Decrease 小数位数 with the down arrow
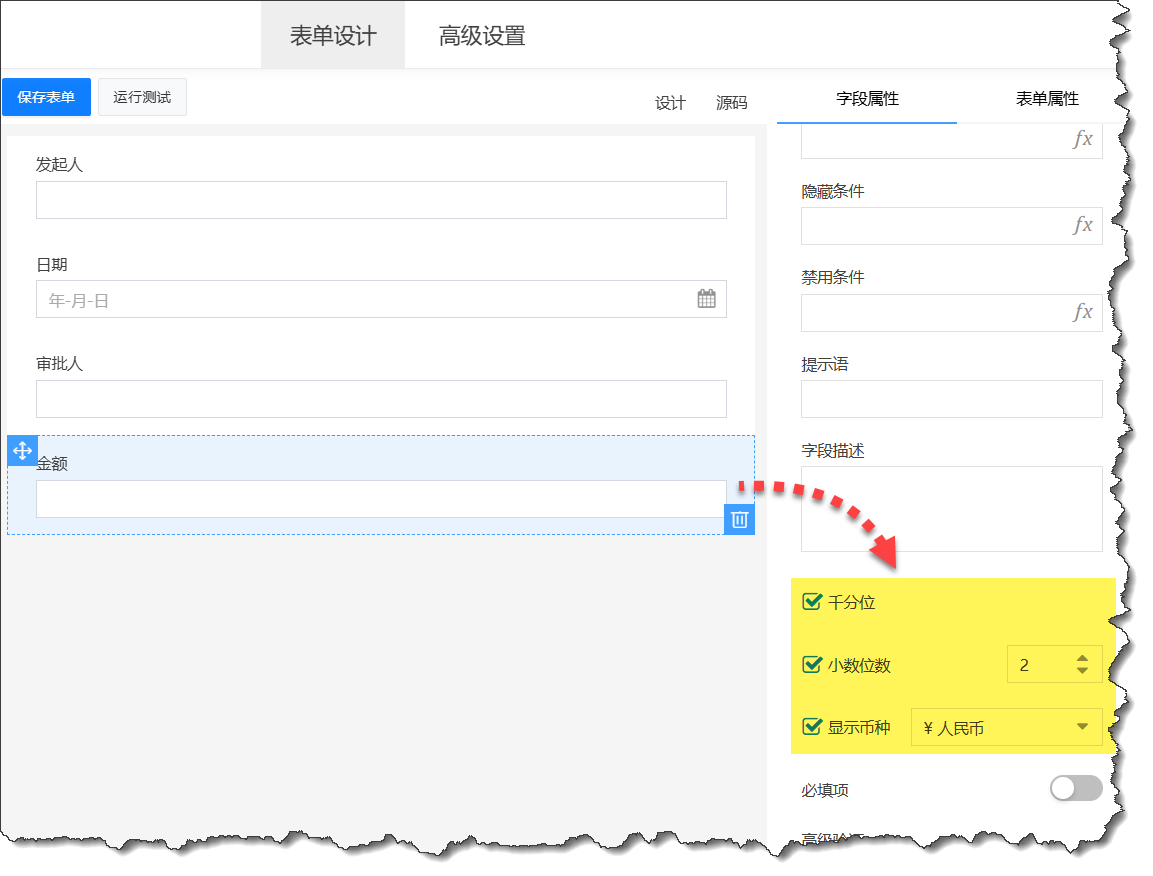Image resolution: width=1153 pixels, height=876 pixels. [x=1082, y=671]
